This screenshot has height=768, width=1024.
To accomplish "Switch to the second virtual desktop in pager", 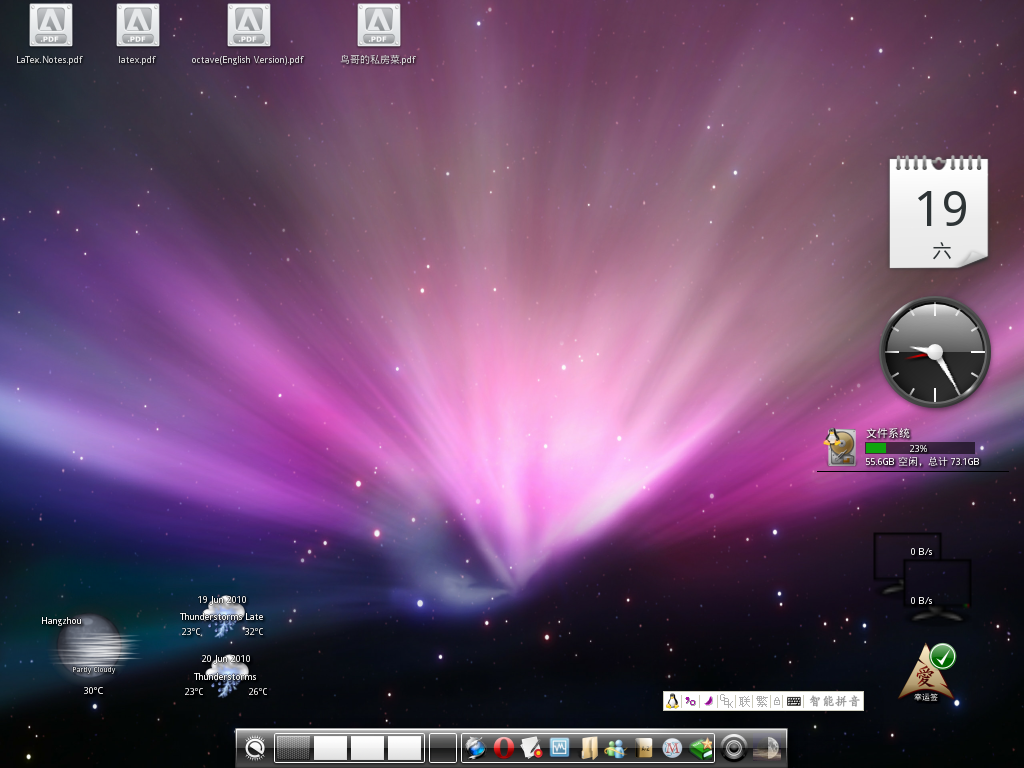I will point(330,748).
